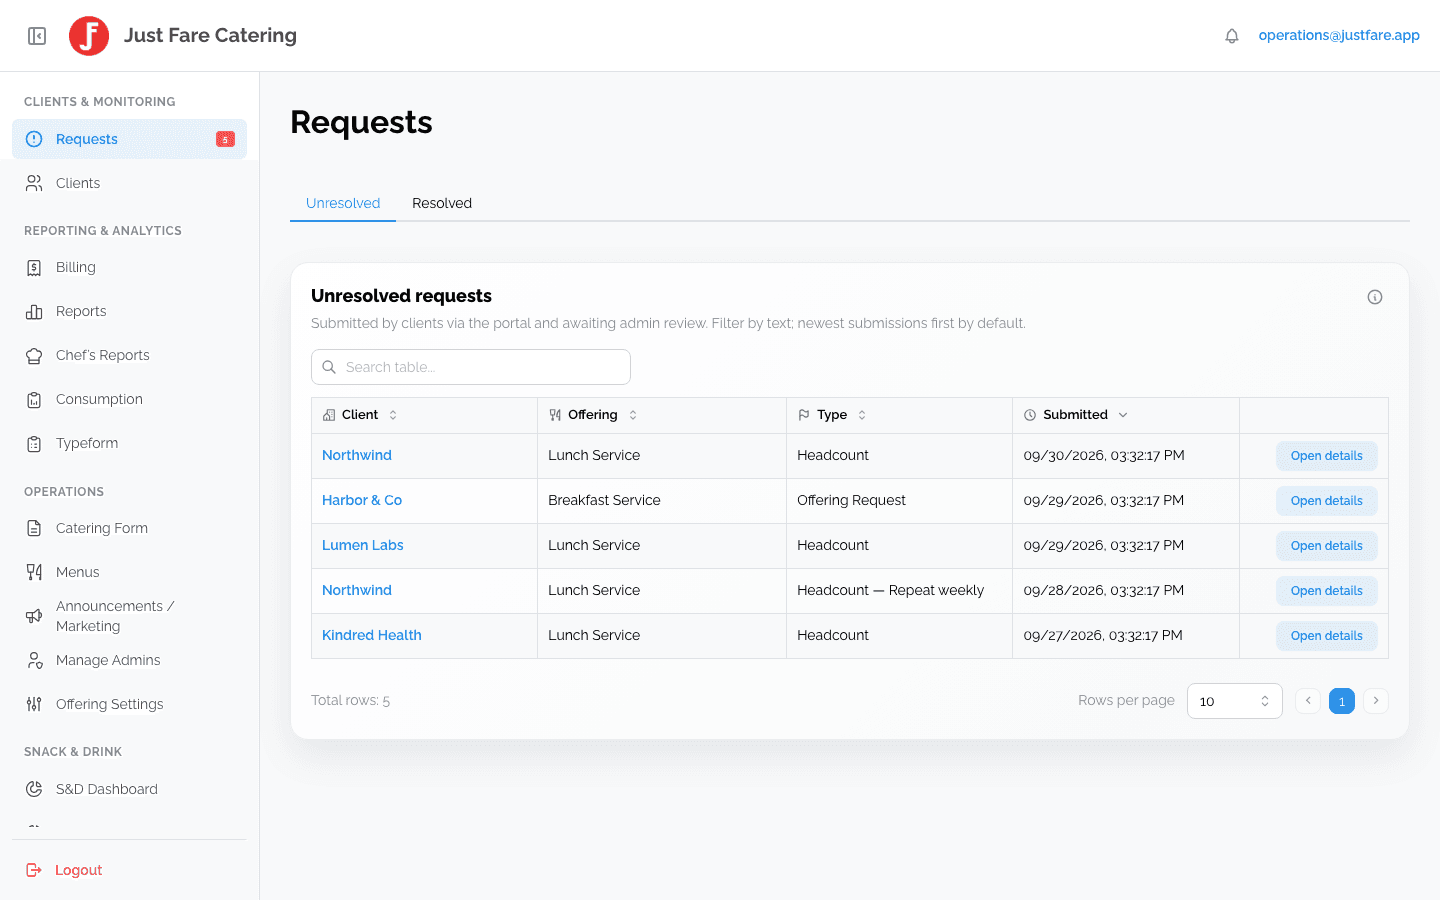Switch to the Resolved tab
1440x900 pixels.
click(x=442, y=203)
